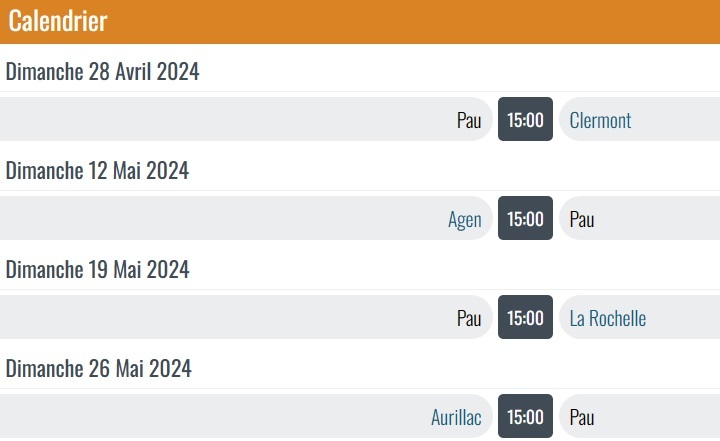Click the Clermont team link
The height and width of the screenshot is (441, 720).
click(600, 121)
